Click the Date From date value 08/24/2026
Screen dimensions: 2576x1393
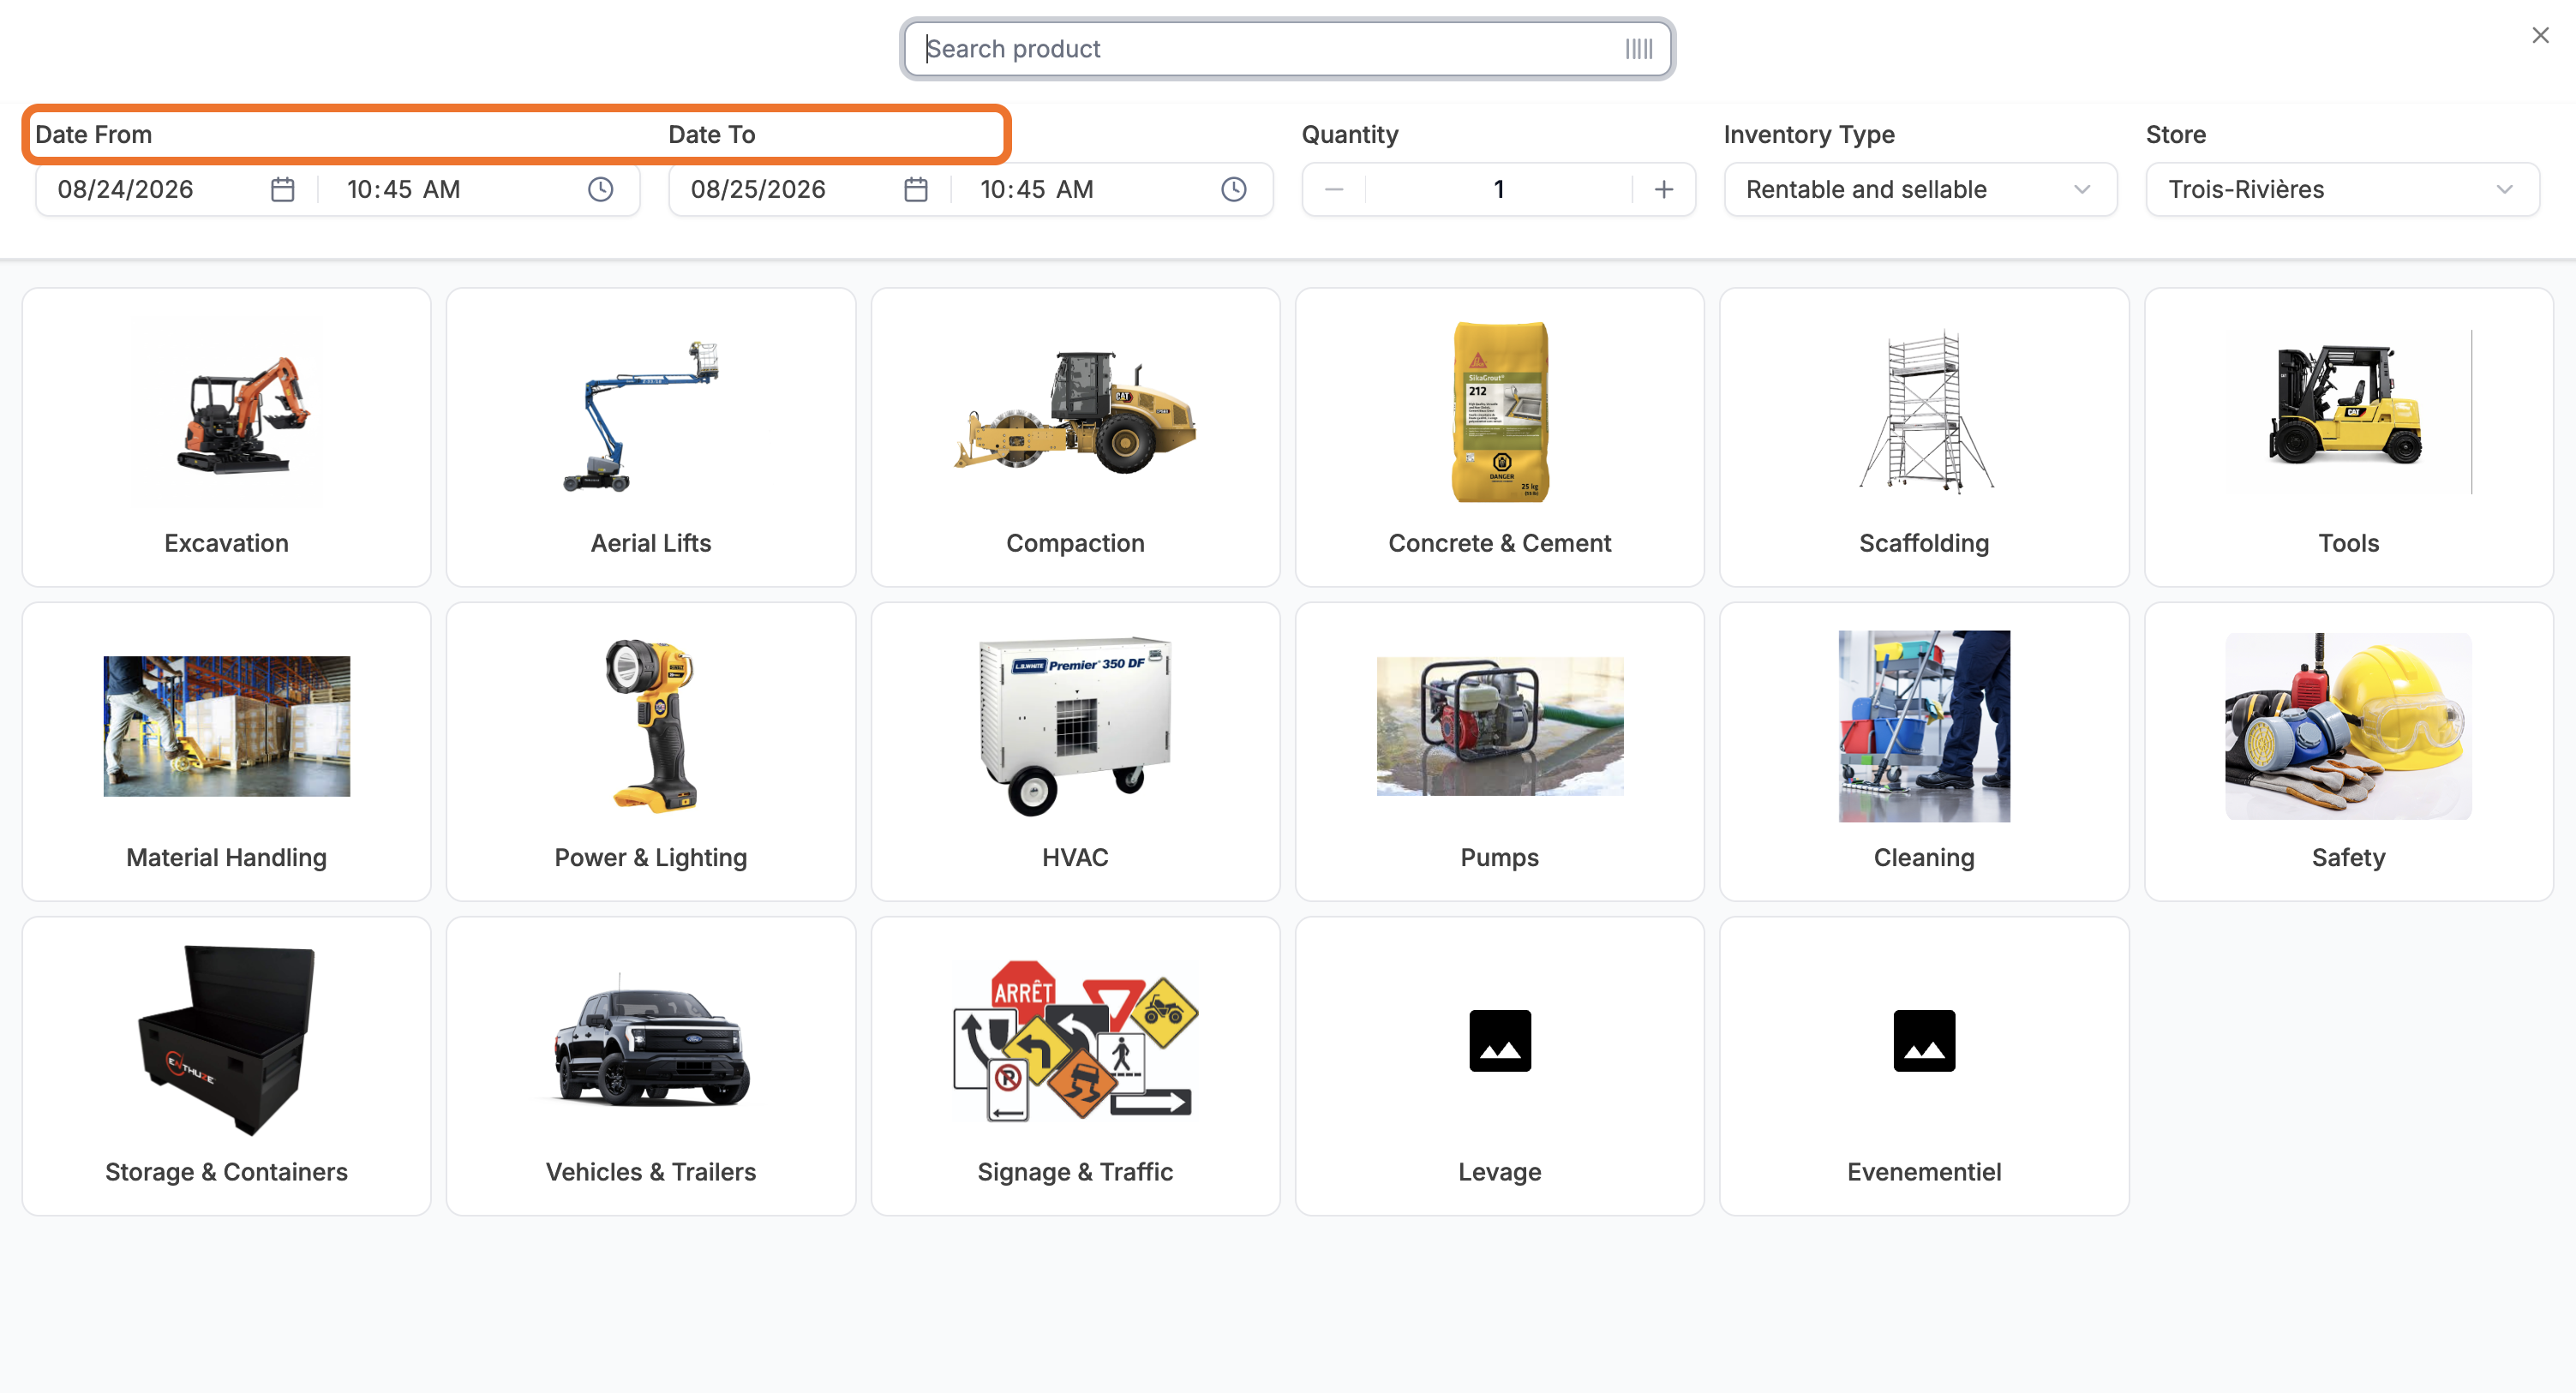(x=125, y=189)
